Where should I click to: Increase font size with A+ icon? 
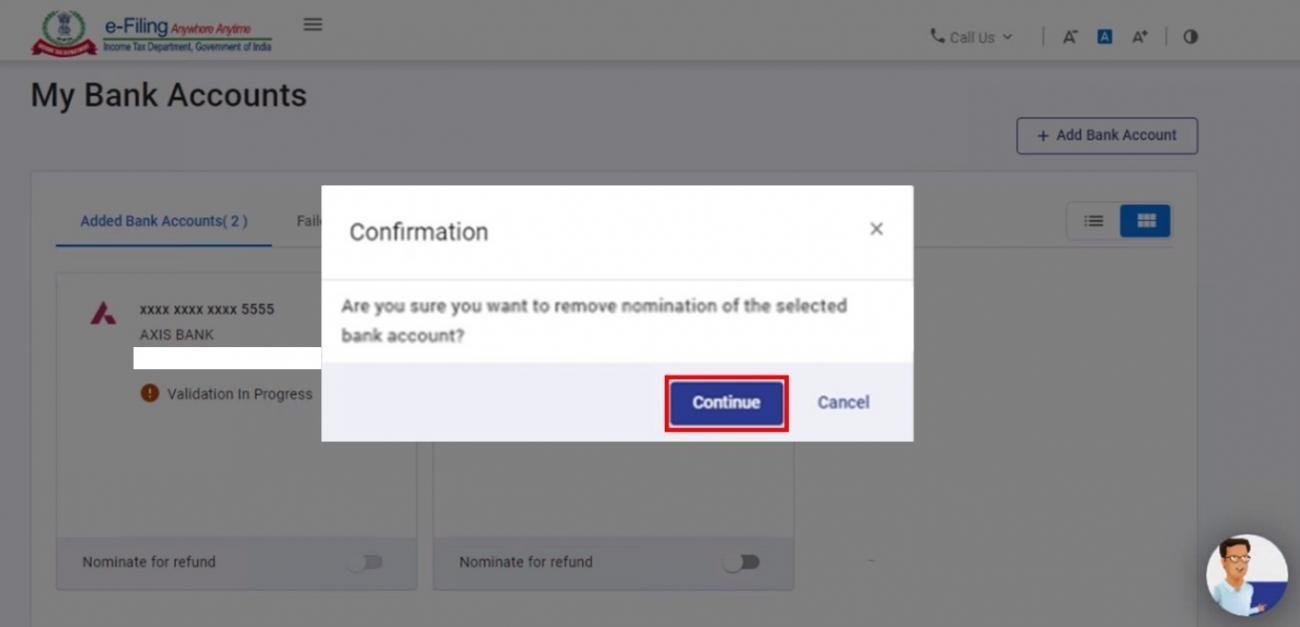coord(1139,37)
